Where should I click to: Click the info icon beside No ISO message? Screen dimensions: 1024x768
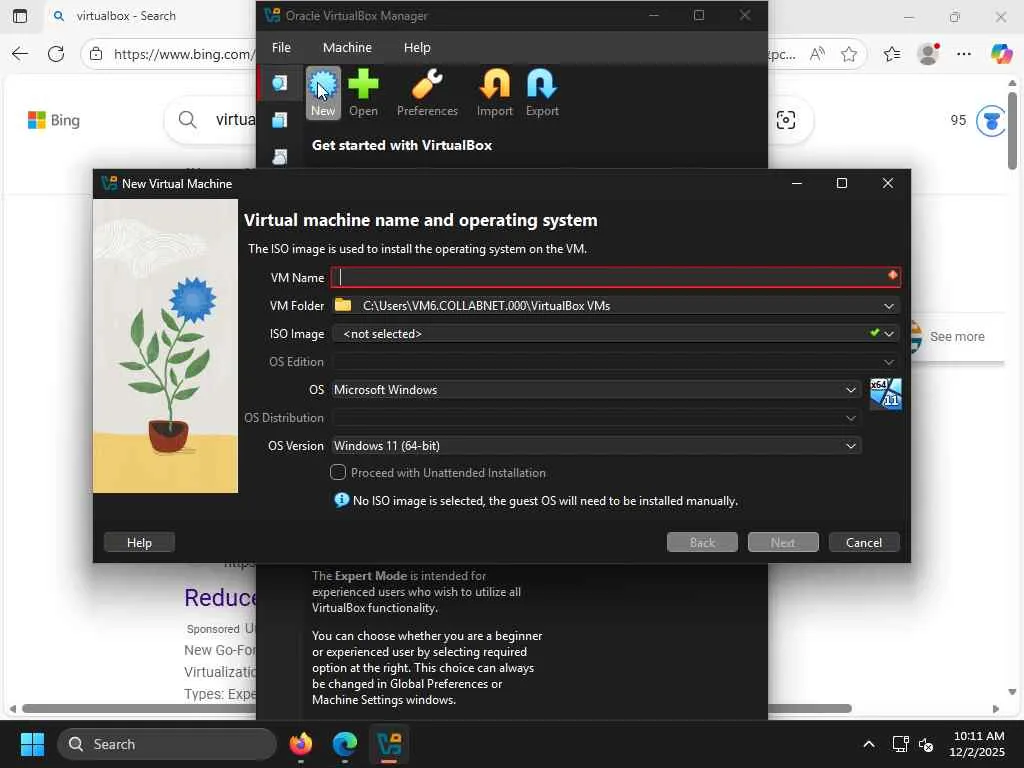tap(342, 500)
